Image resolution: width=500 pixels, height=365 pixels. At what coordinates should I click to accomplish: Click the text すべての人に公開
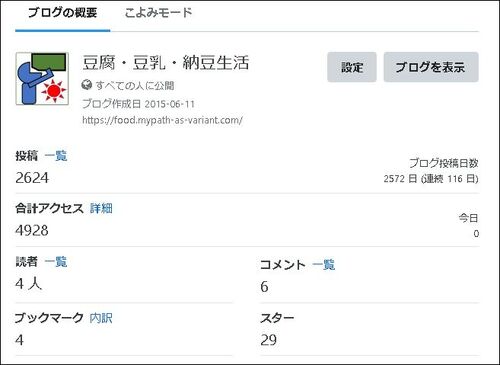pyautogui.click(x=135, y=86)
